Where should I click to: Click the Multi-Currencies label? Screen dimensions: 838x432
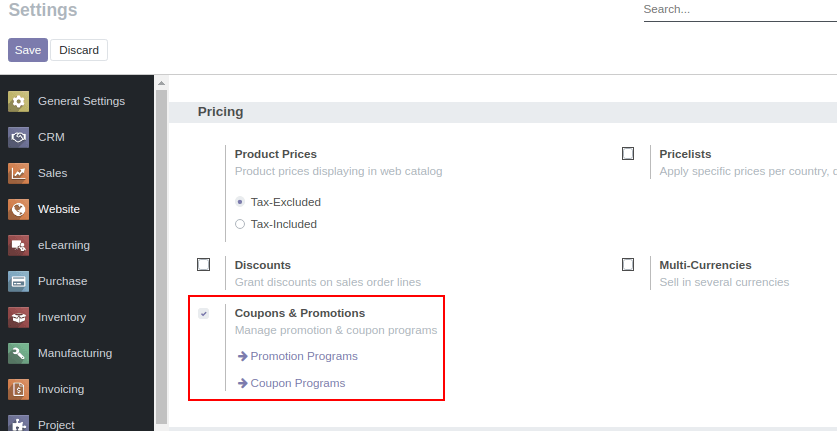705,265
